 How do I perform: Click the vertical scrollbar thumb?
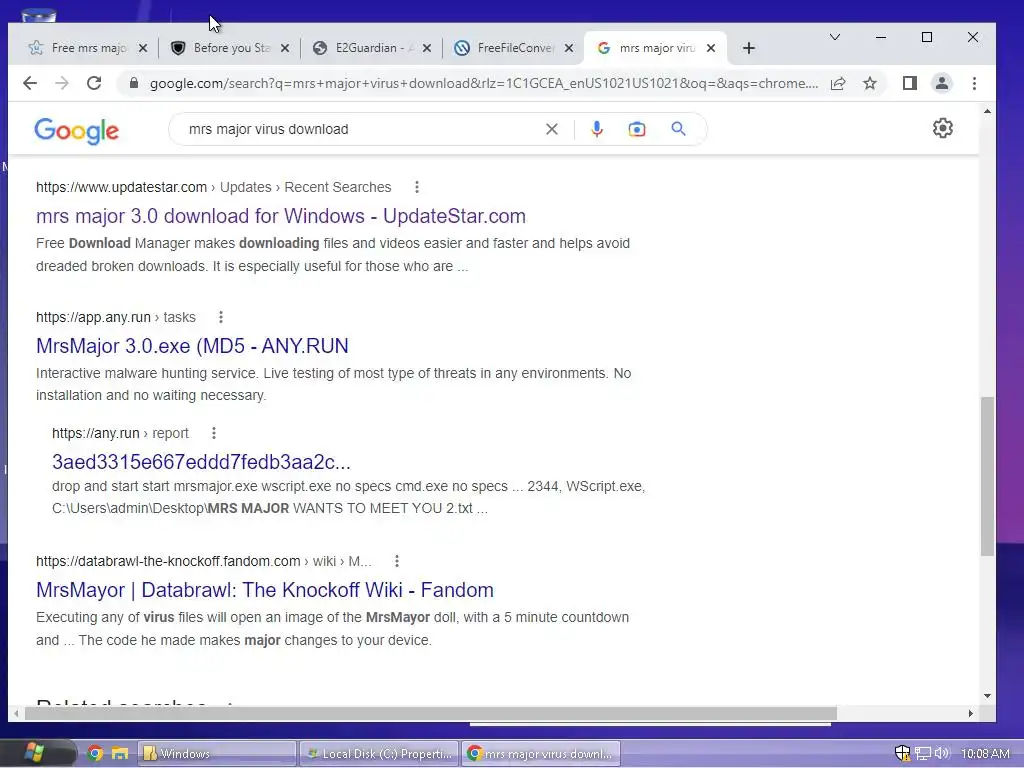tap(987, 476)
